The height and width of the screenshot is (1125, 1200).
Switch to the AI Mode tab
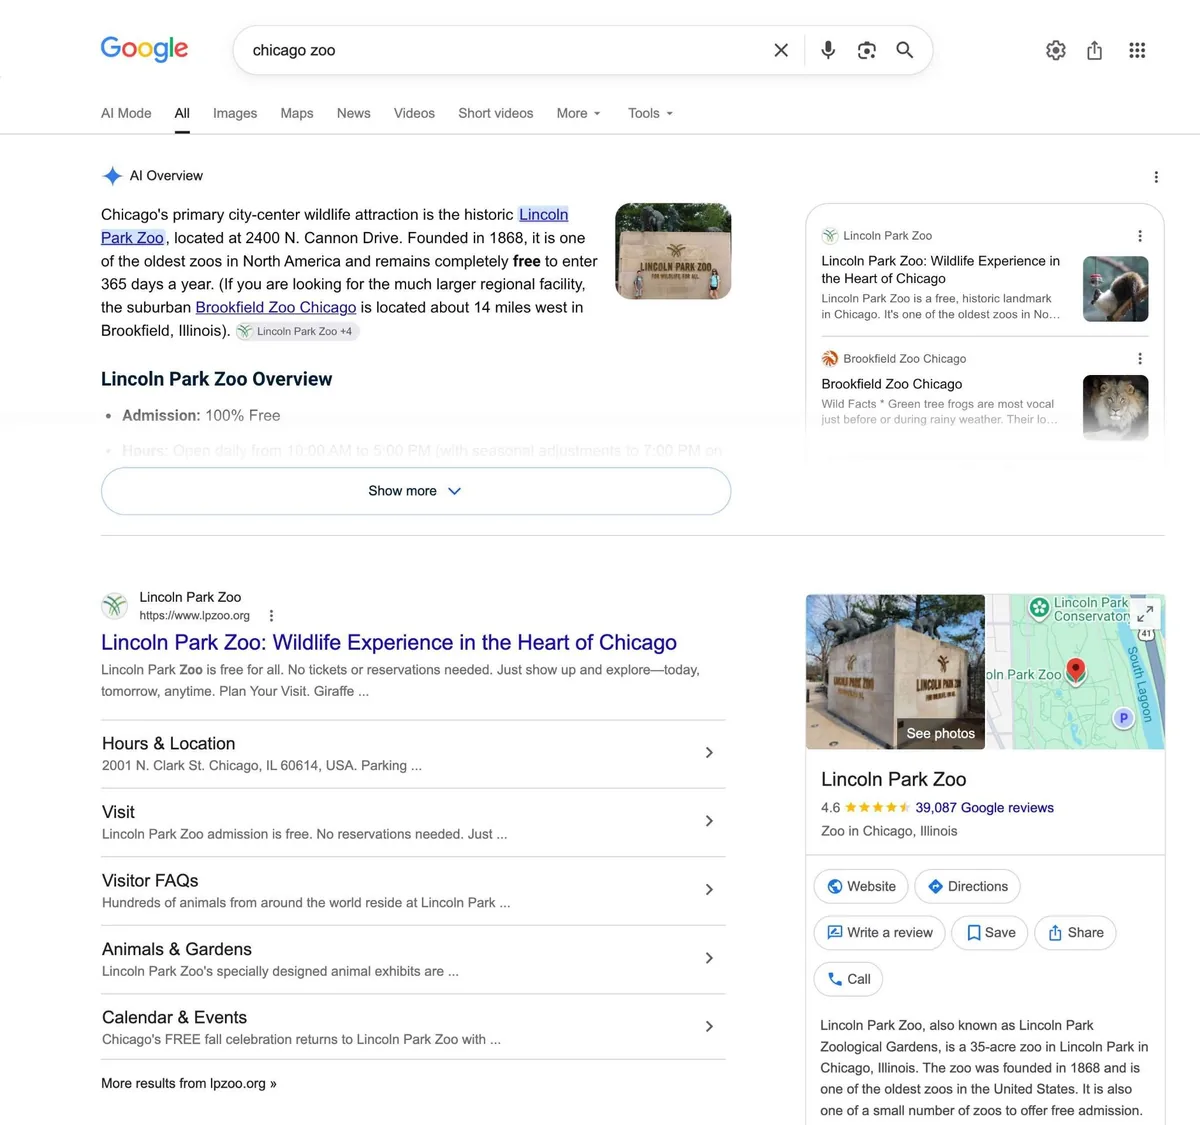pos(126,113)
